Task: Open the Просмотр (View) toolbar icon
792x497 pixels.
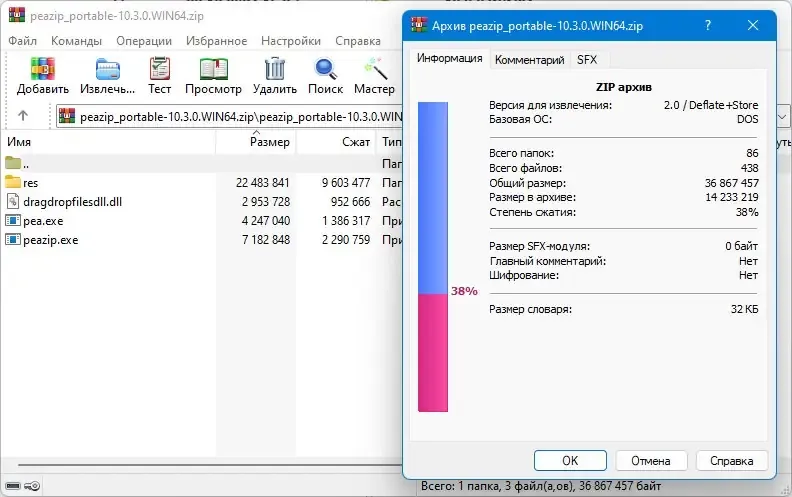Action: tap(214, 69)
